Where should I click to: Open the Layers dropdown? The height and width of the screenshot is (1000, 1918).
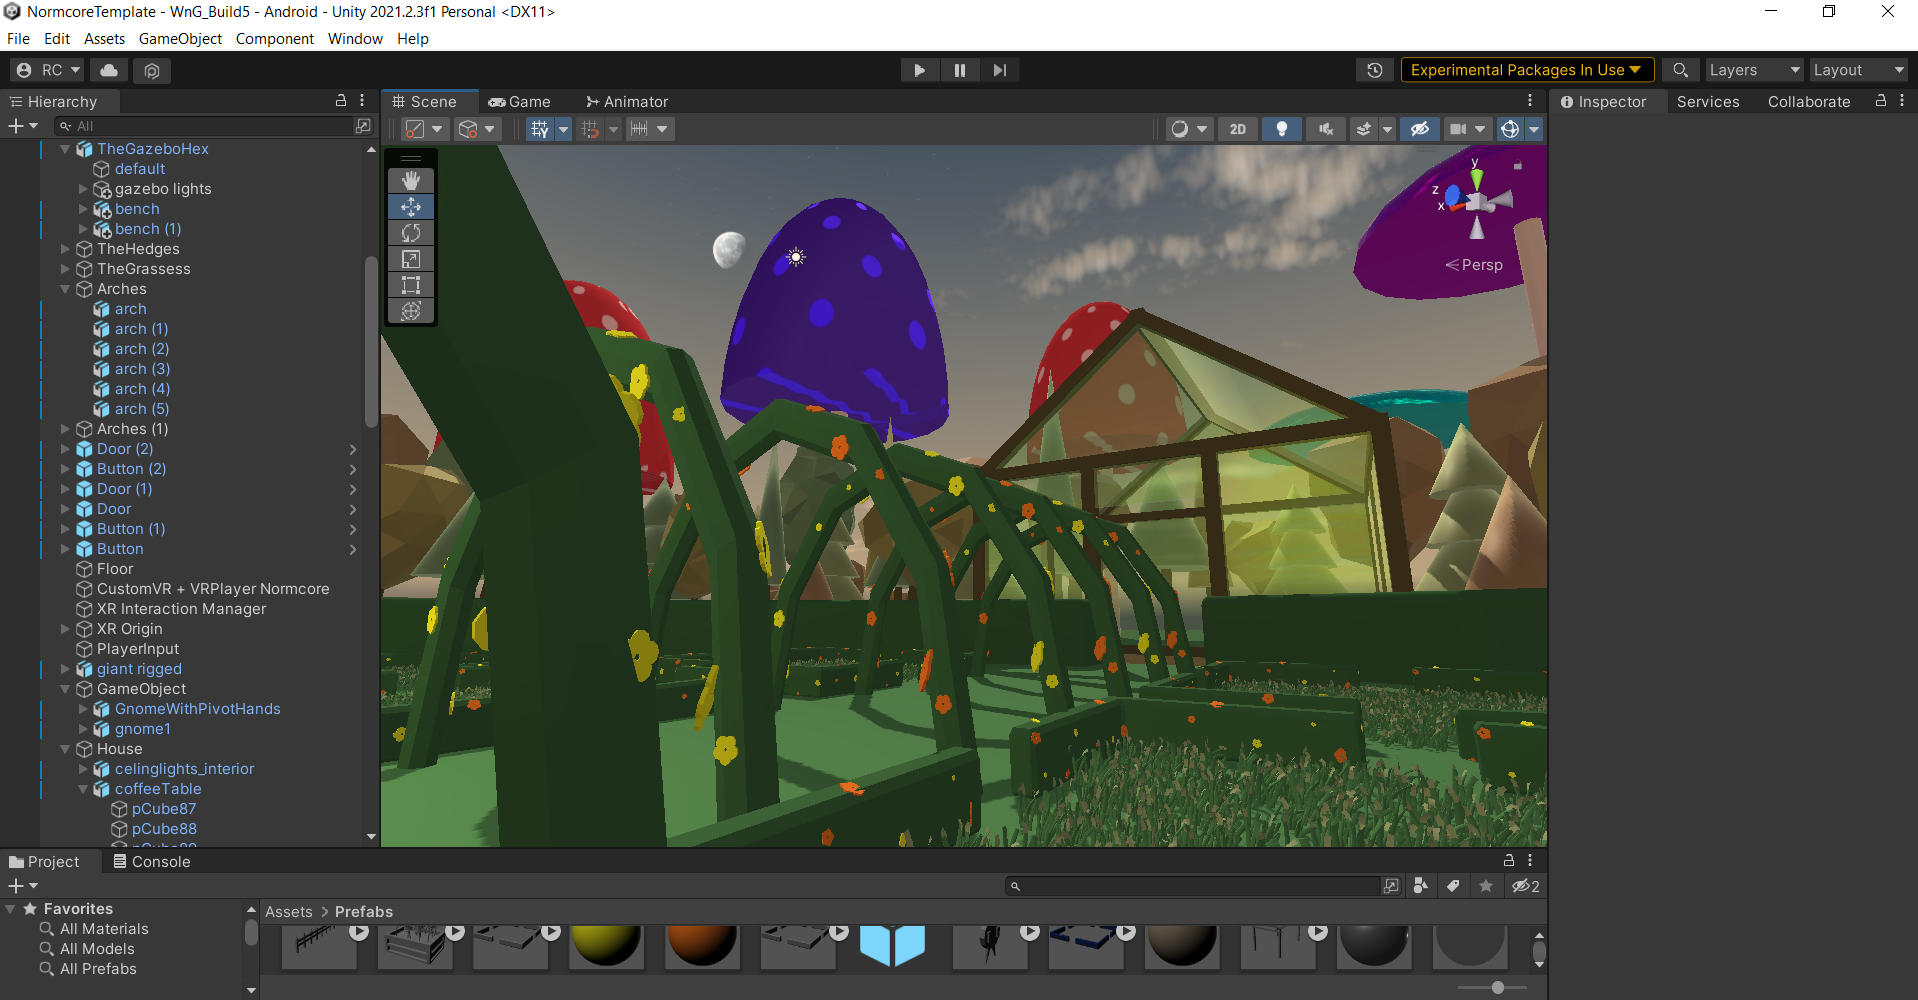1753,70
